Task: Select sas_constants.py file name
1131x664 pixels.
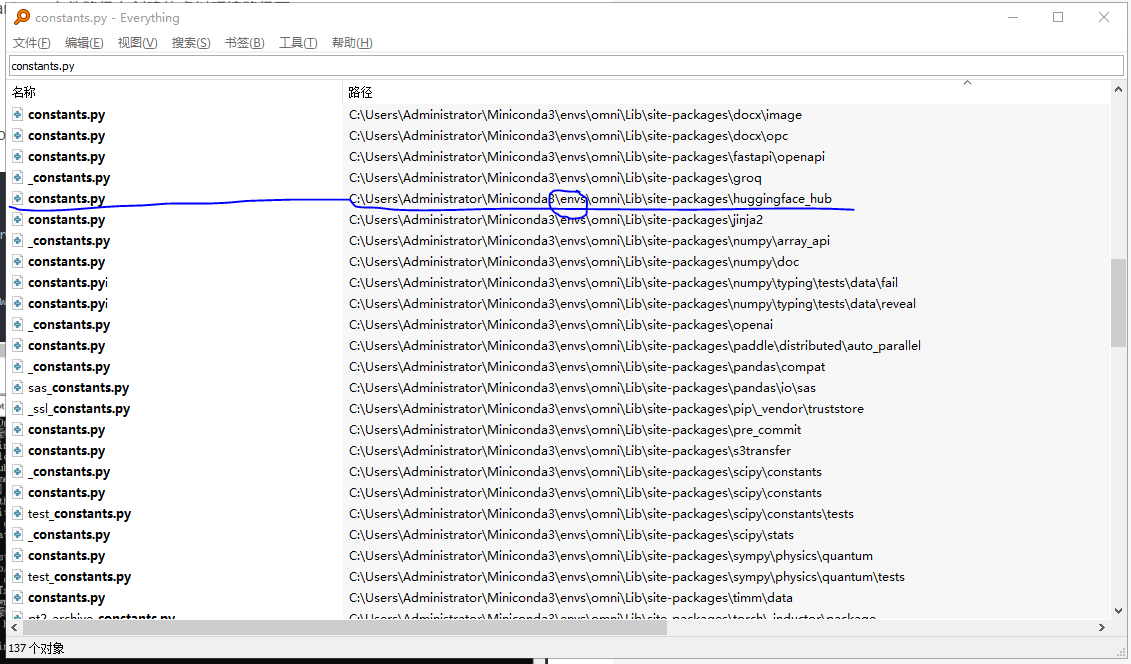Action: tap(79, 388)
